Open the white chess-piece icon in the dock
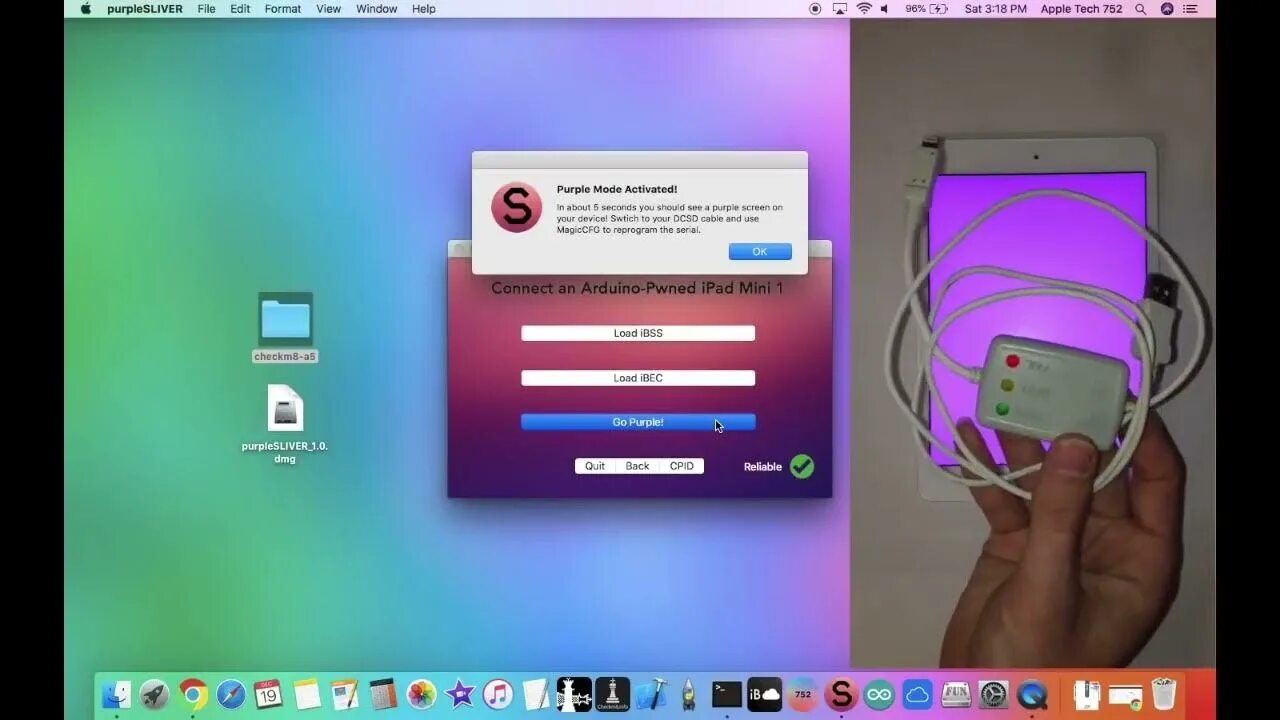The image size is (1280, 720). pos(574,693)
